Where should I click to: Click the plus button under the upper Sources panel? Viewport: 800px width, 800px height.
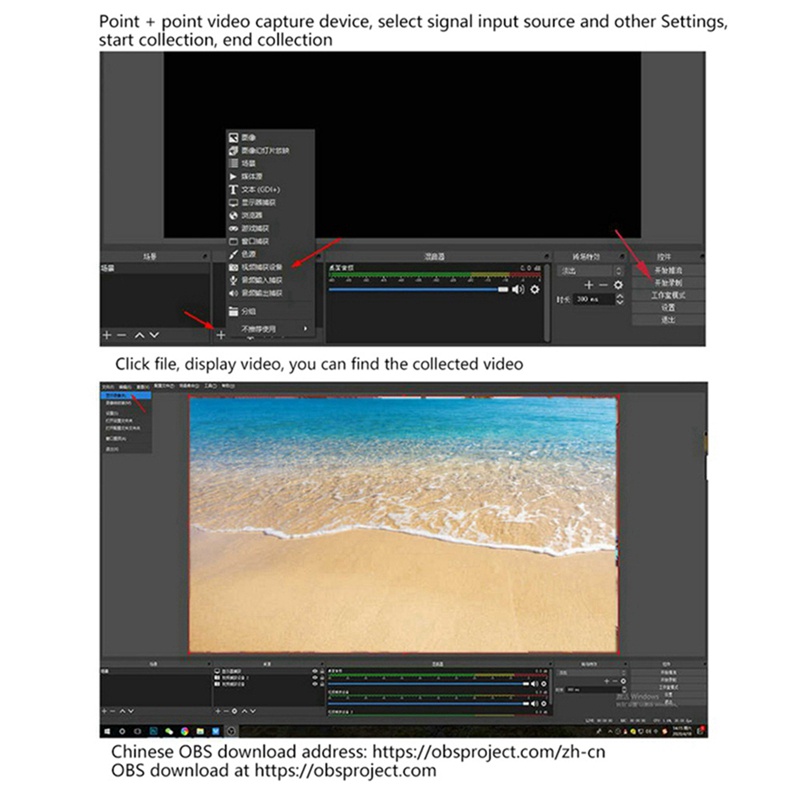pyautogui.click(x=220, y=335)
